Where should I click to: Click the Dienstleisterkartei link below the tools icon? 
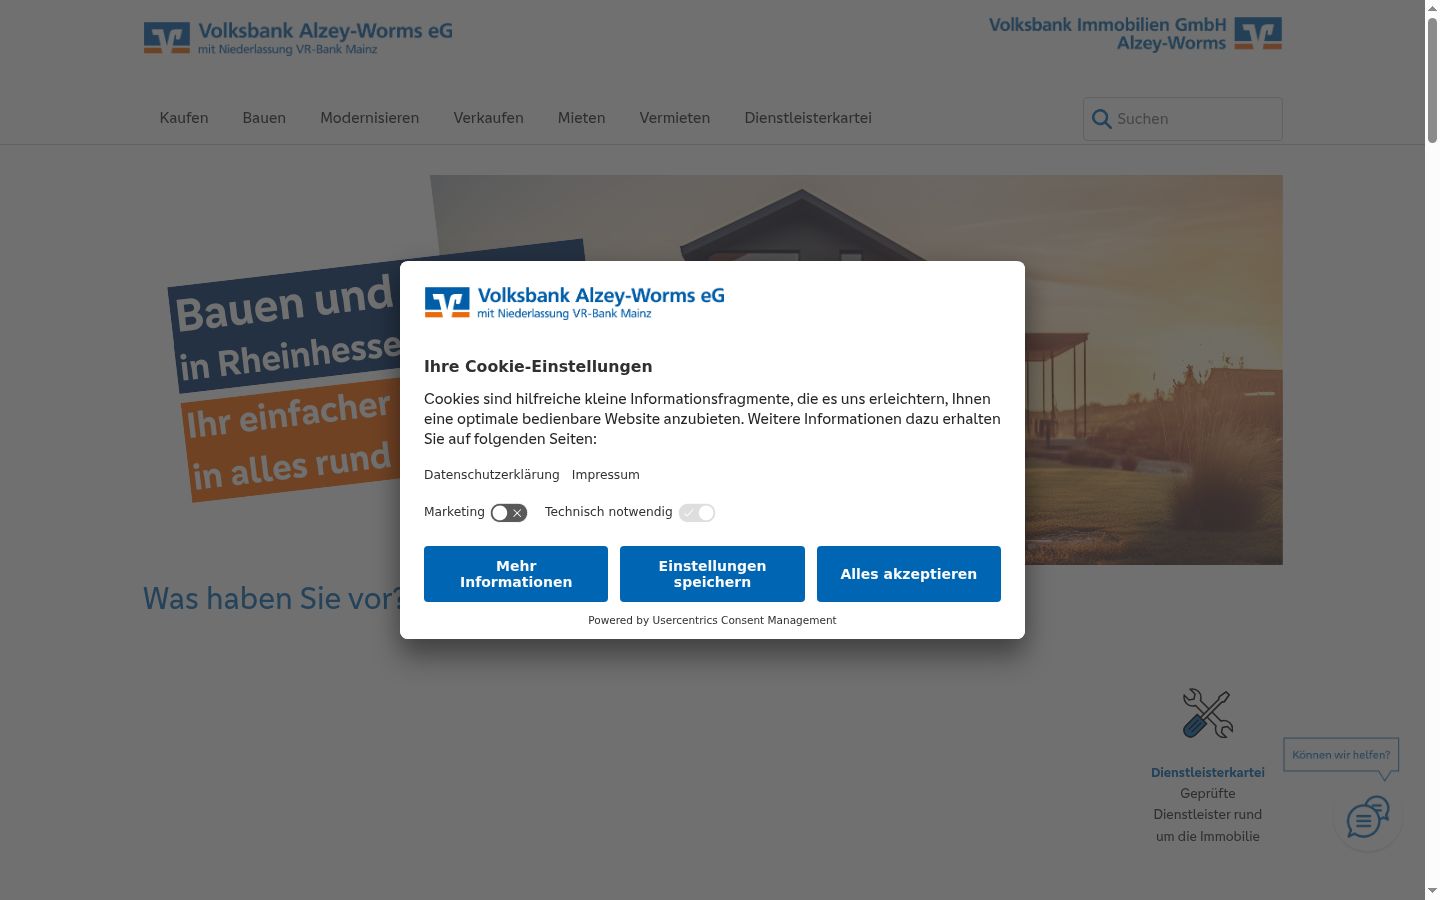click(1208, 773)
